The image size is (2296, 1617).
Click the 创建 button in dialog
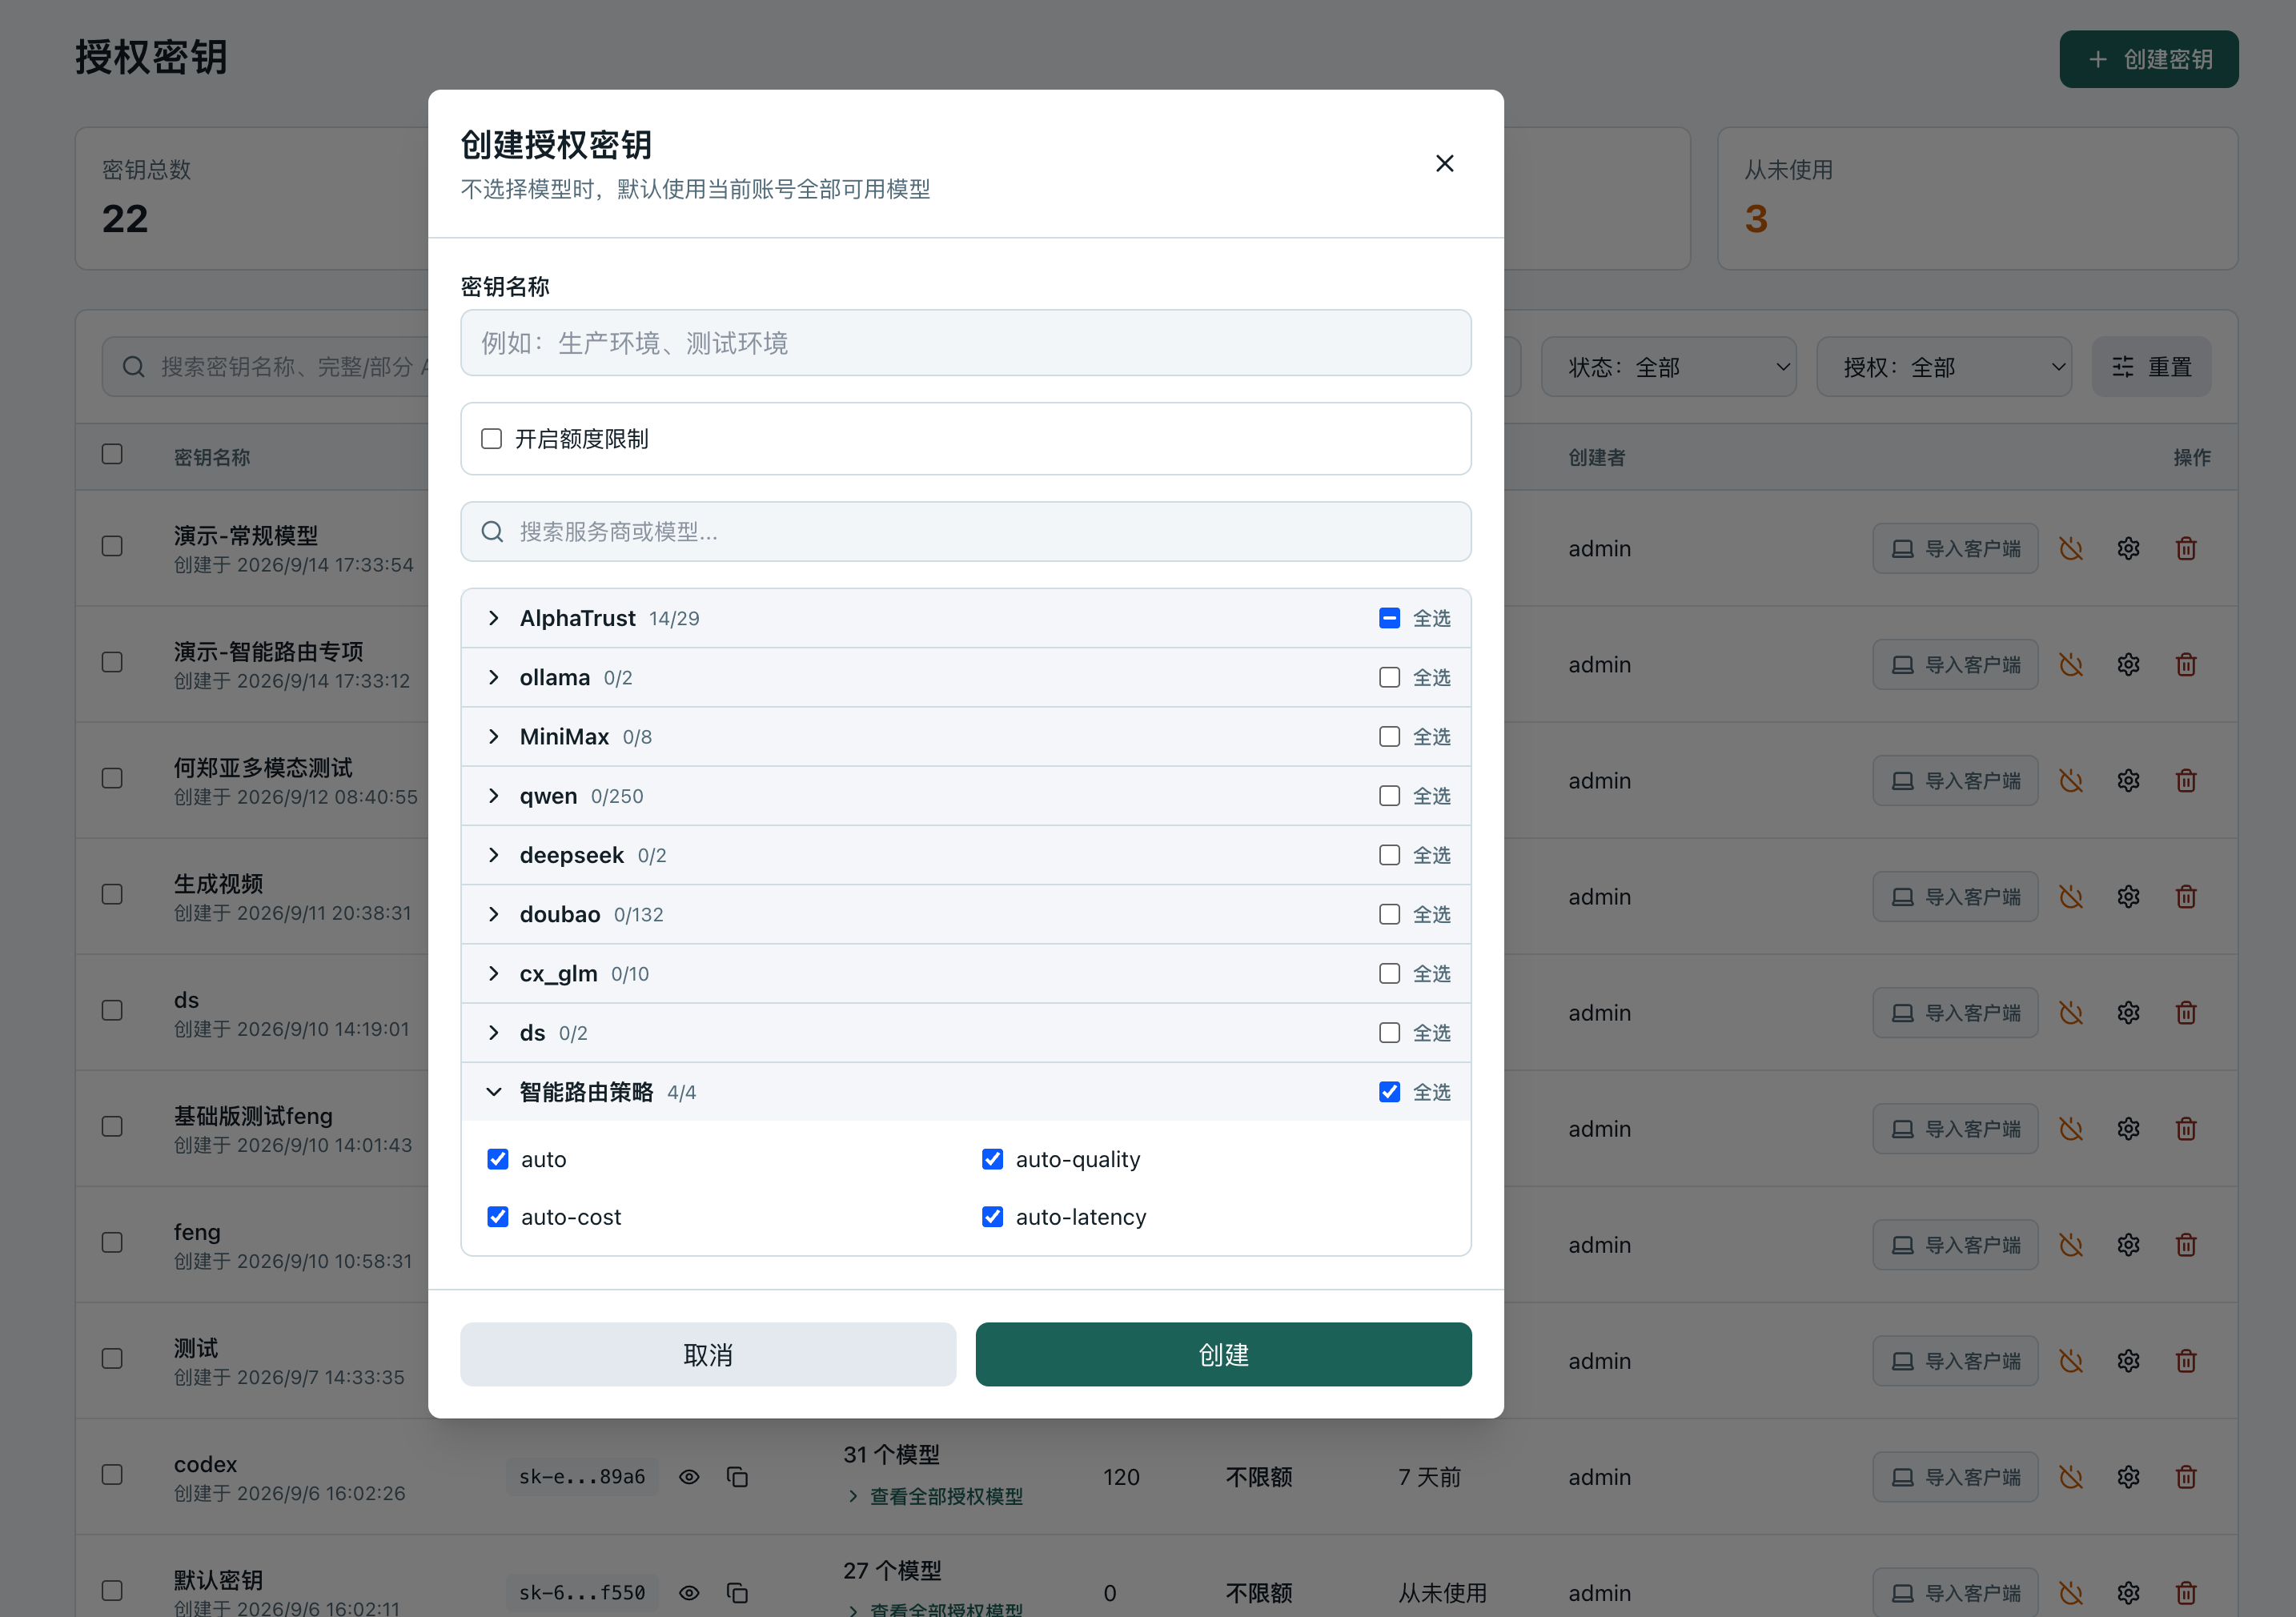1223,1354
